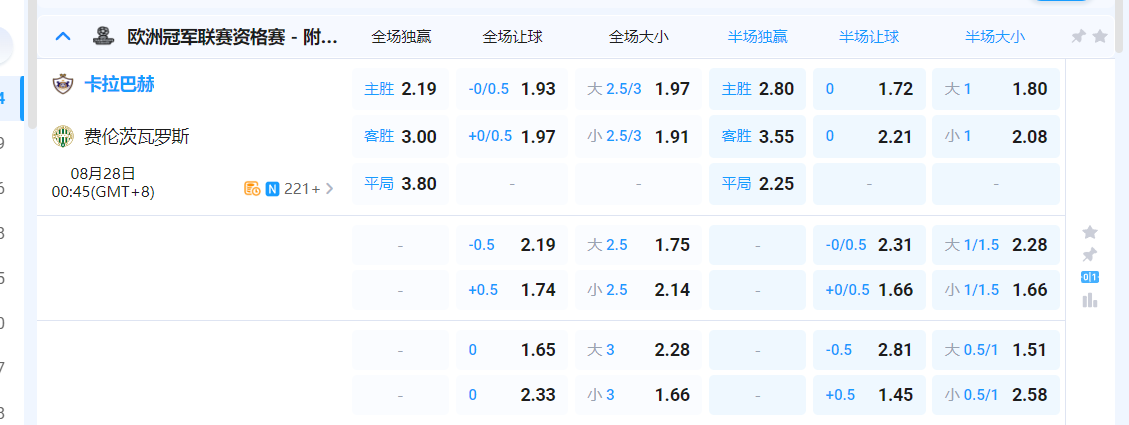Open match statistics bar chart icon
Viewport: 1129px width, 425px height.
[x=1090, y=299]
